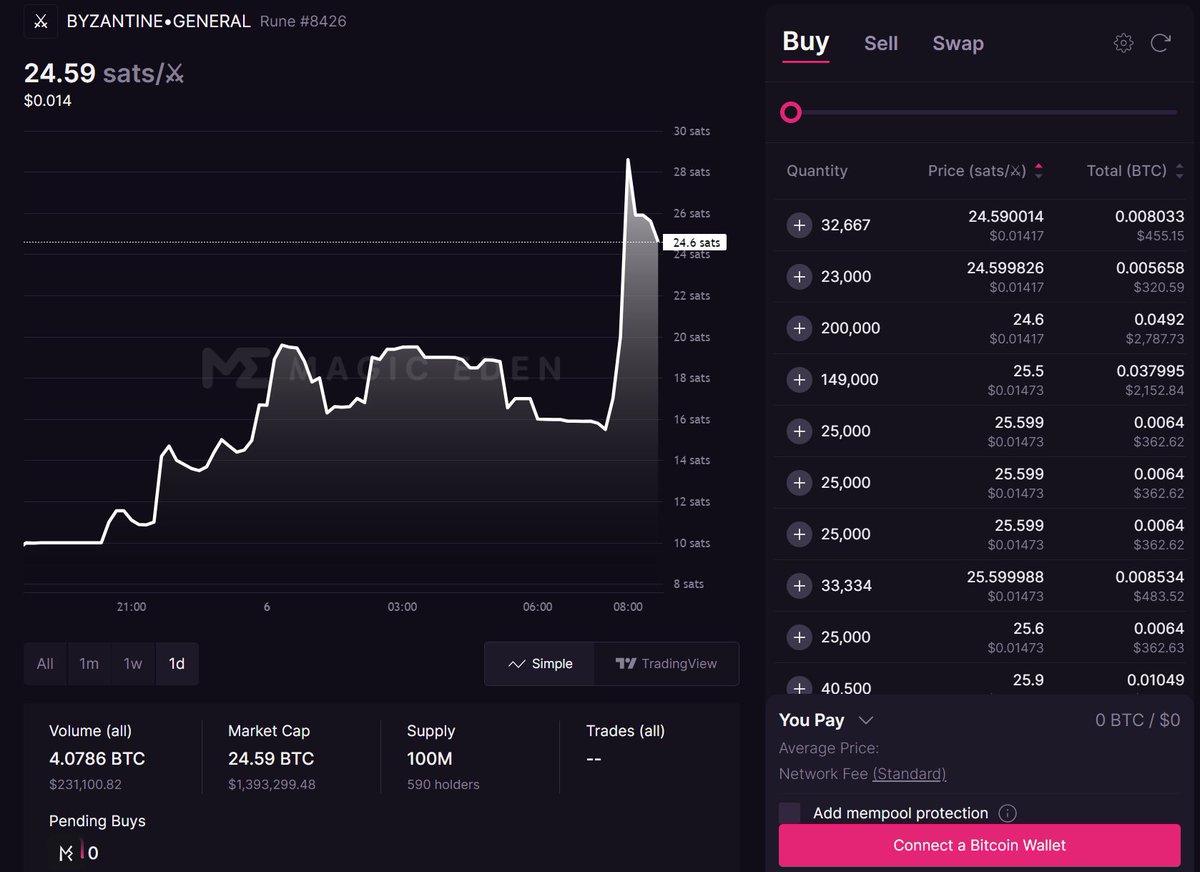Click the 25.599988 price cell

coord(1006,577)
